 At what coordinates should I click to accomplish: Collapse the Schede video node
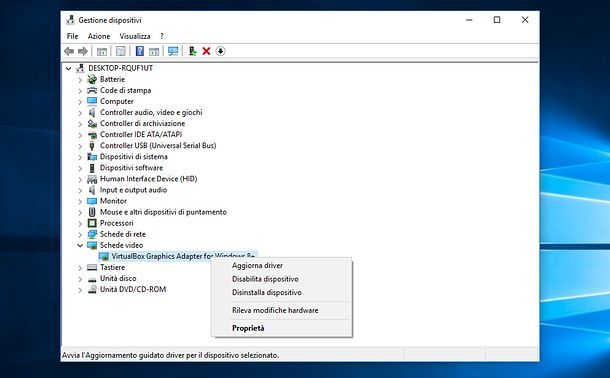[x=80, y=245]
